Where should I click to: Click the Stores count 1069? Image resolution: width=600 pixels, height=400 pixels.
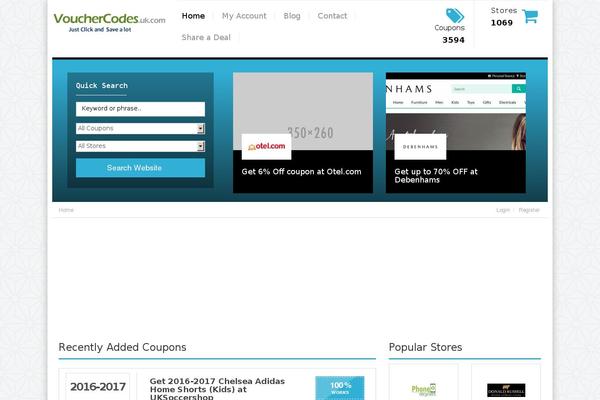tap(502, 23)
